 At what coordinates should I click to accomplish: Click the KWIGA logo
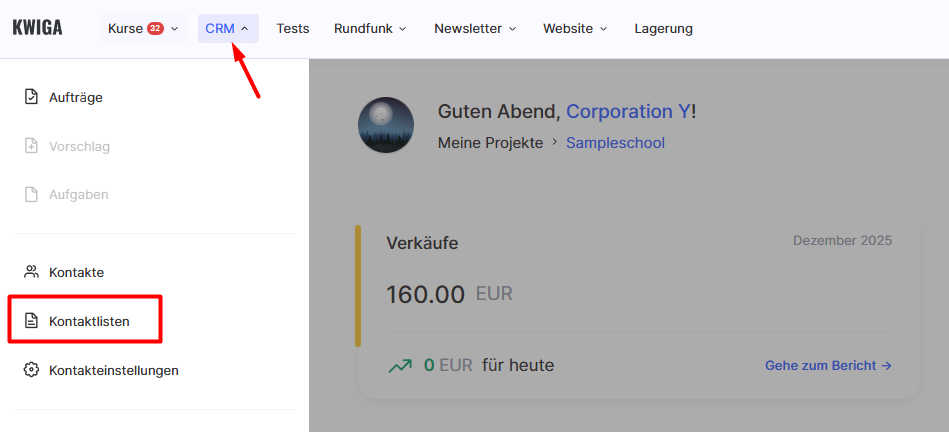(37, 28)
